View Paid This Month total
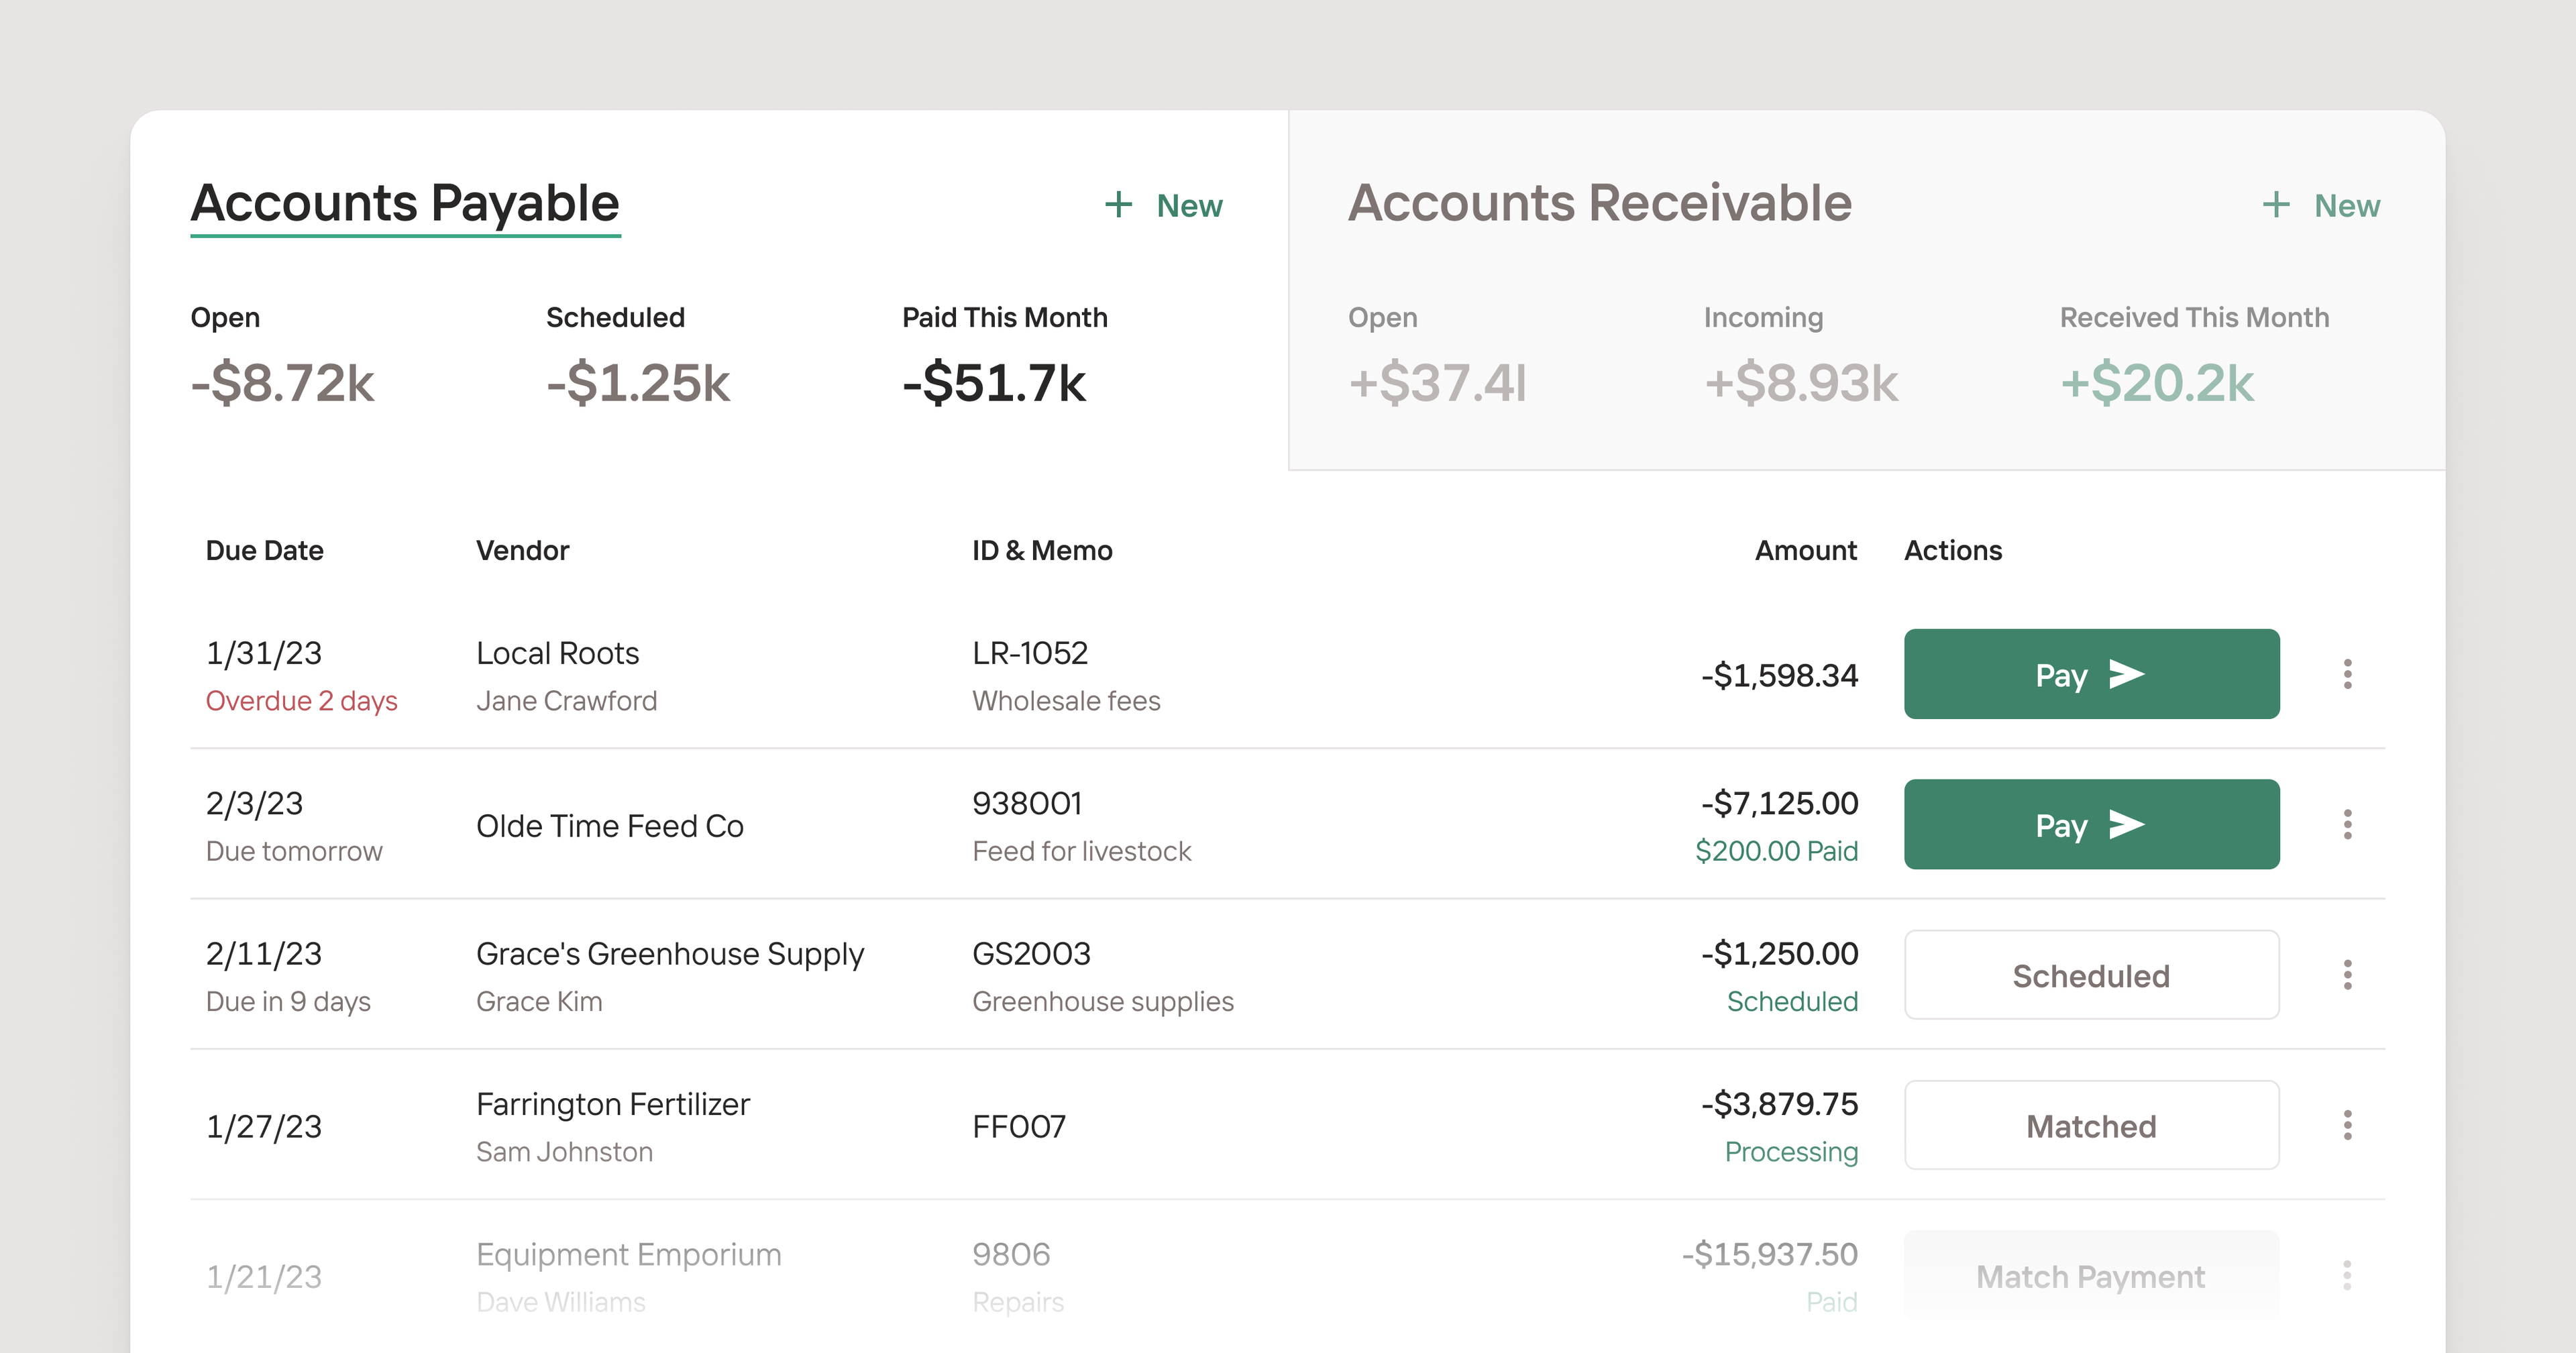 (993, 383)
